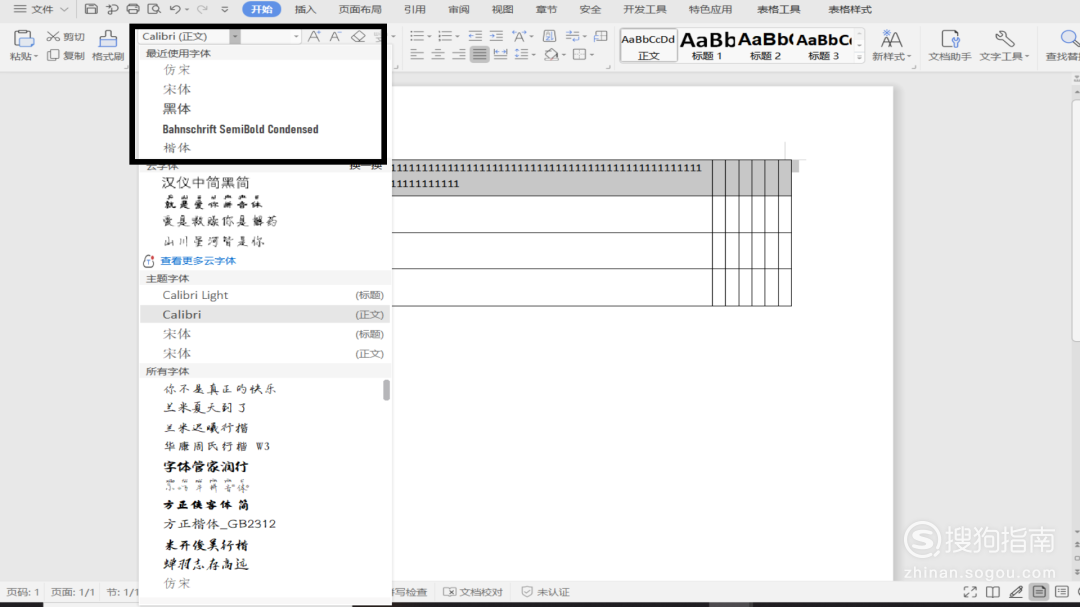
Task: Click the line spacing icon
Action: click(521, 54)
